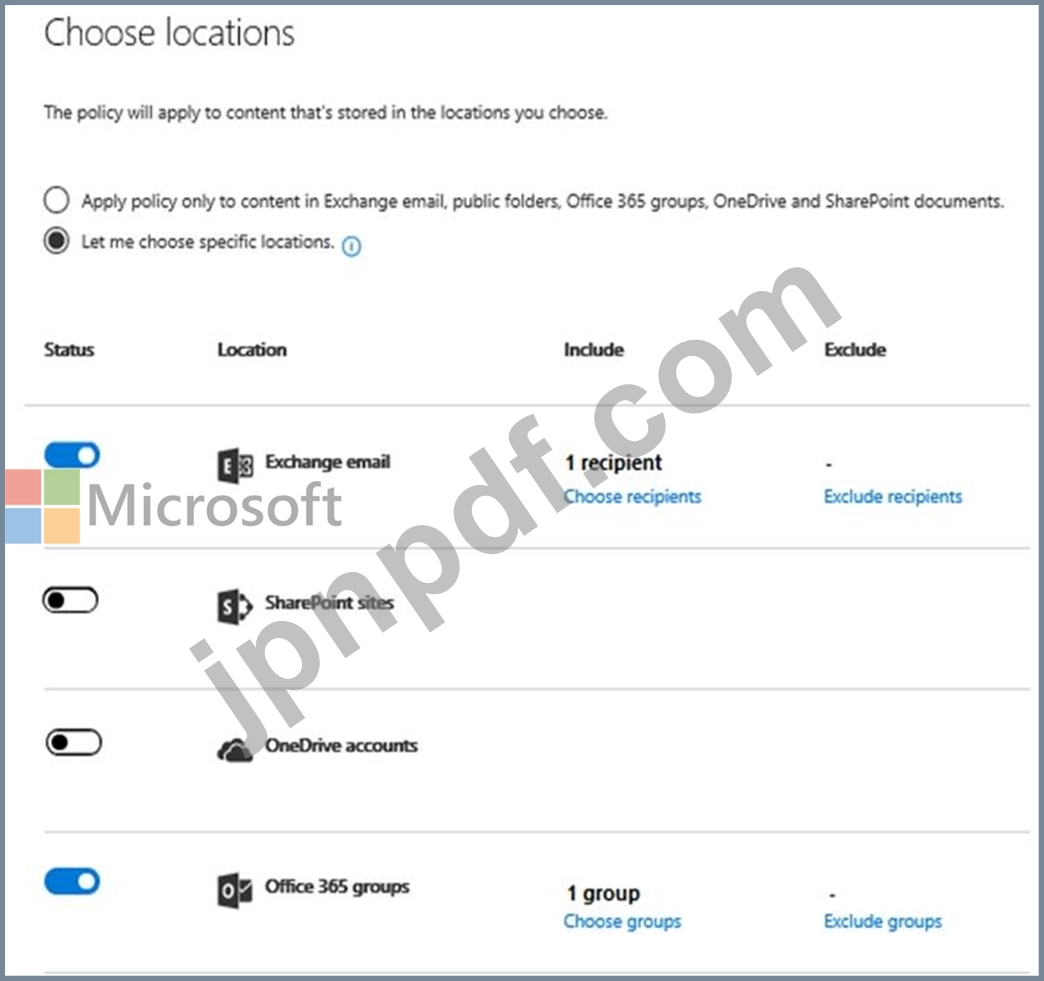Select apply policy to all content radio

point(57,200)
